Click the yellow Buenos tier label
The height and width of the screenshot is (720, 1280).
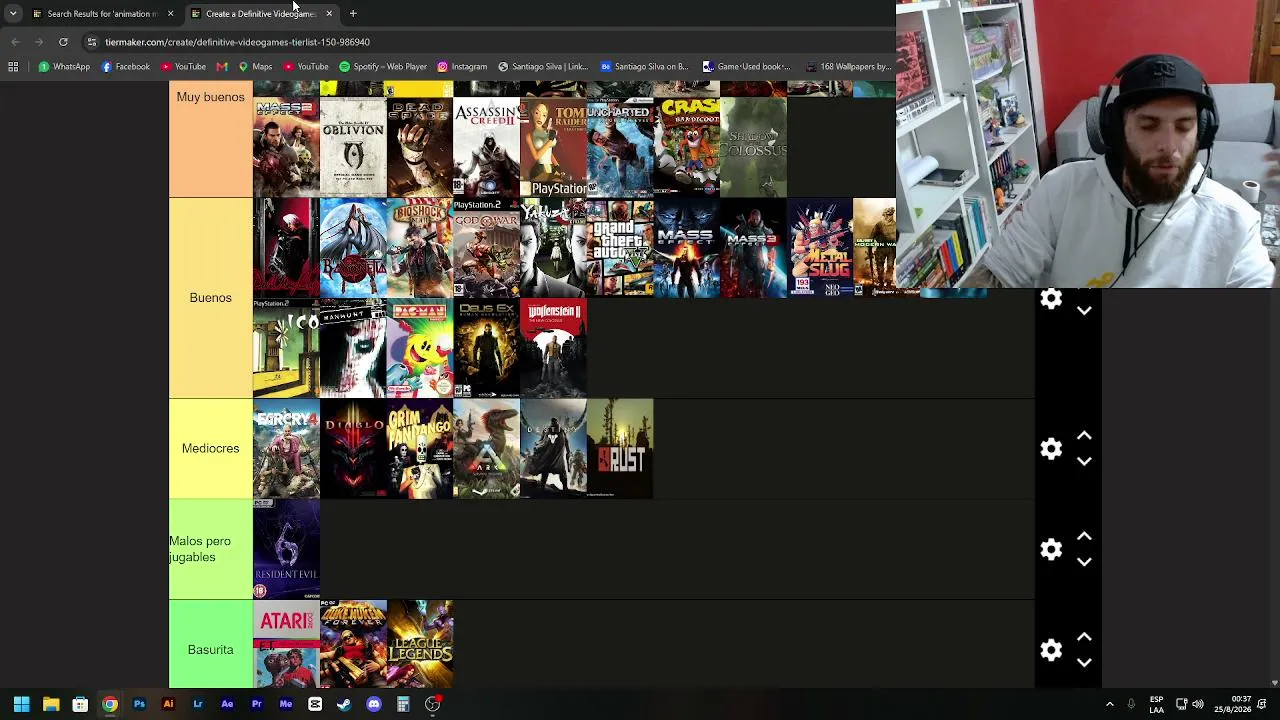[210, 298]
